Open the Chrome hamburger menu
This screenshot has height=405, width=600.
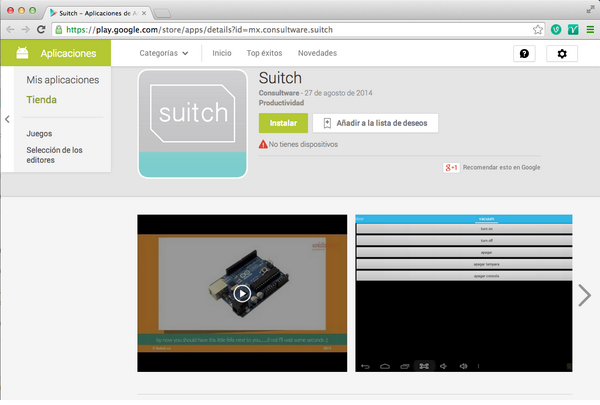[590, 29]
